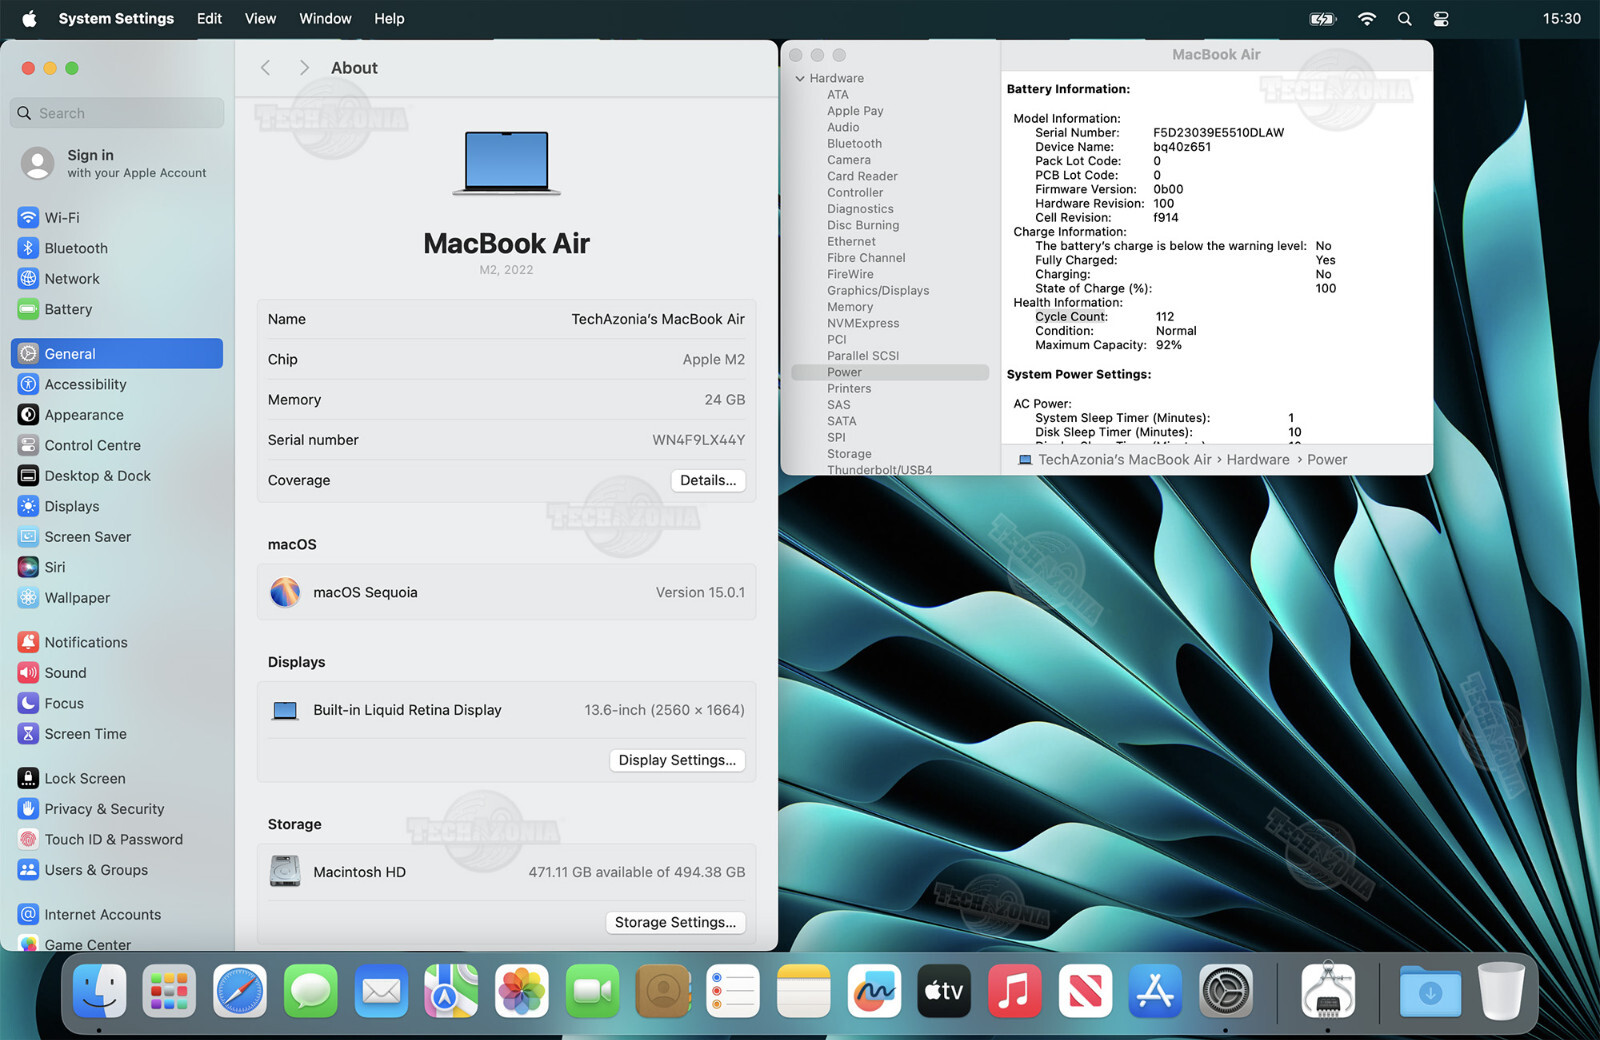Launch FaceTime from the Dock
The height and width of the screenshot is (1040, 1600).
592,991
